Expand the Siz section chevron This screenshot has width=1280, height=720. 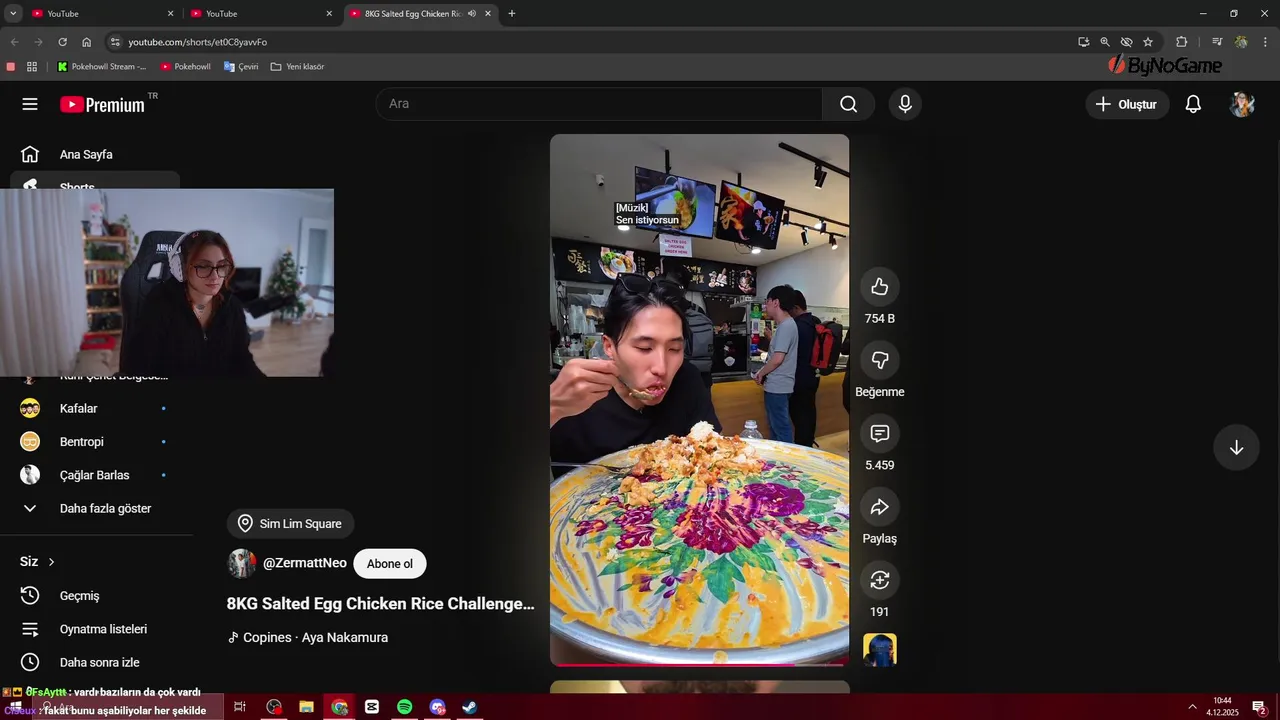[x=51, y=562]
